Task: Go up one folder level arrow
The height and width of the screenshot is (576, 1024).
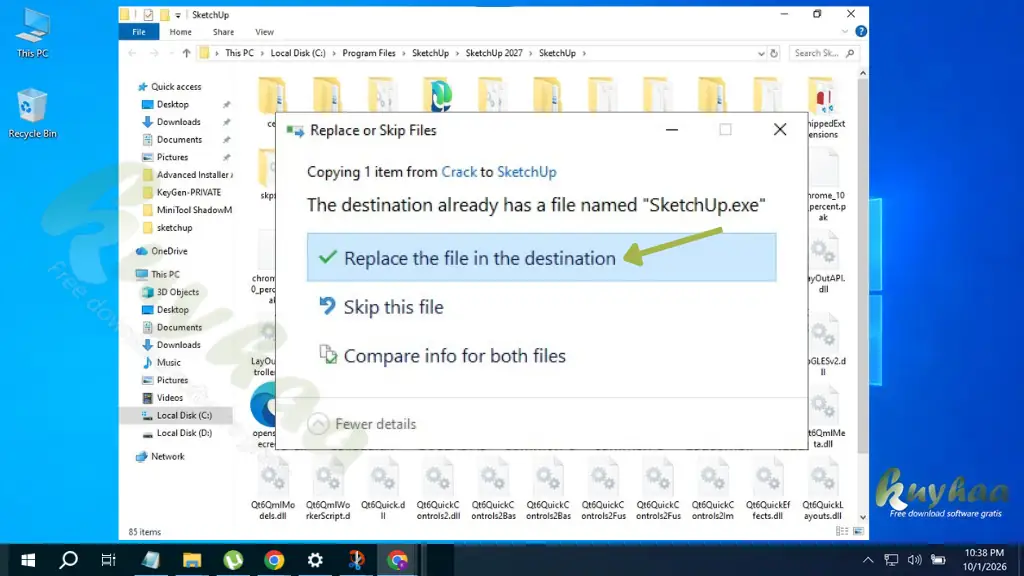Action: coord(186,53)
